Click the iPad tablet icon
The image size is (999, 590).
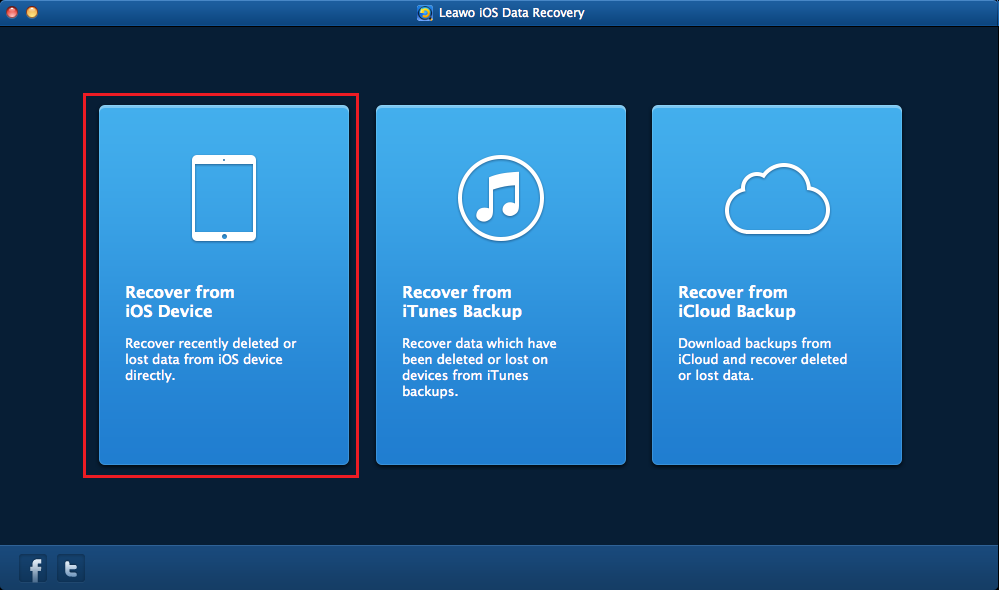click(x=224, y=198)
